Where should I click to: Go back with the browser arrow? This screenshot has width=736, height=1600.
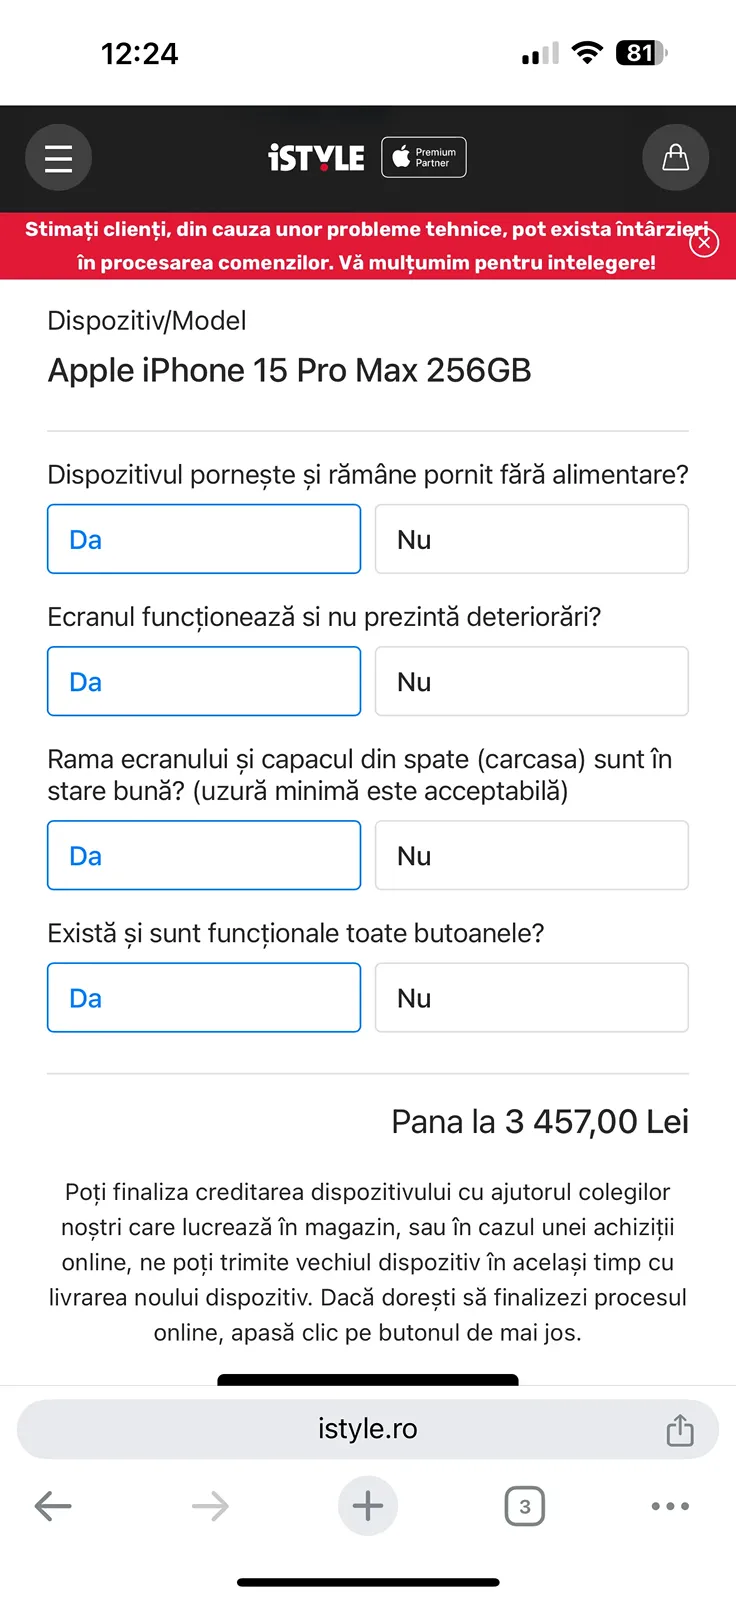(x=53, y=1506)
